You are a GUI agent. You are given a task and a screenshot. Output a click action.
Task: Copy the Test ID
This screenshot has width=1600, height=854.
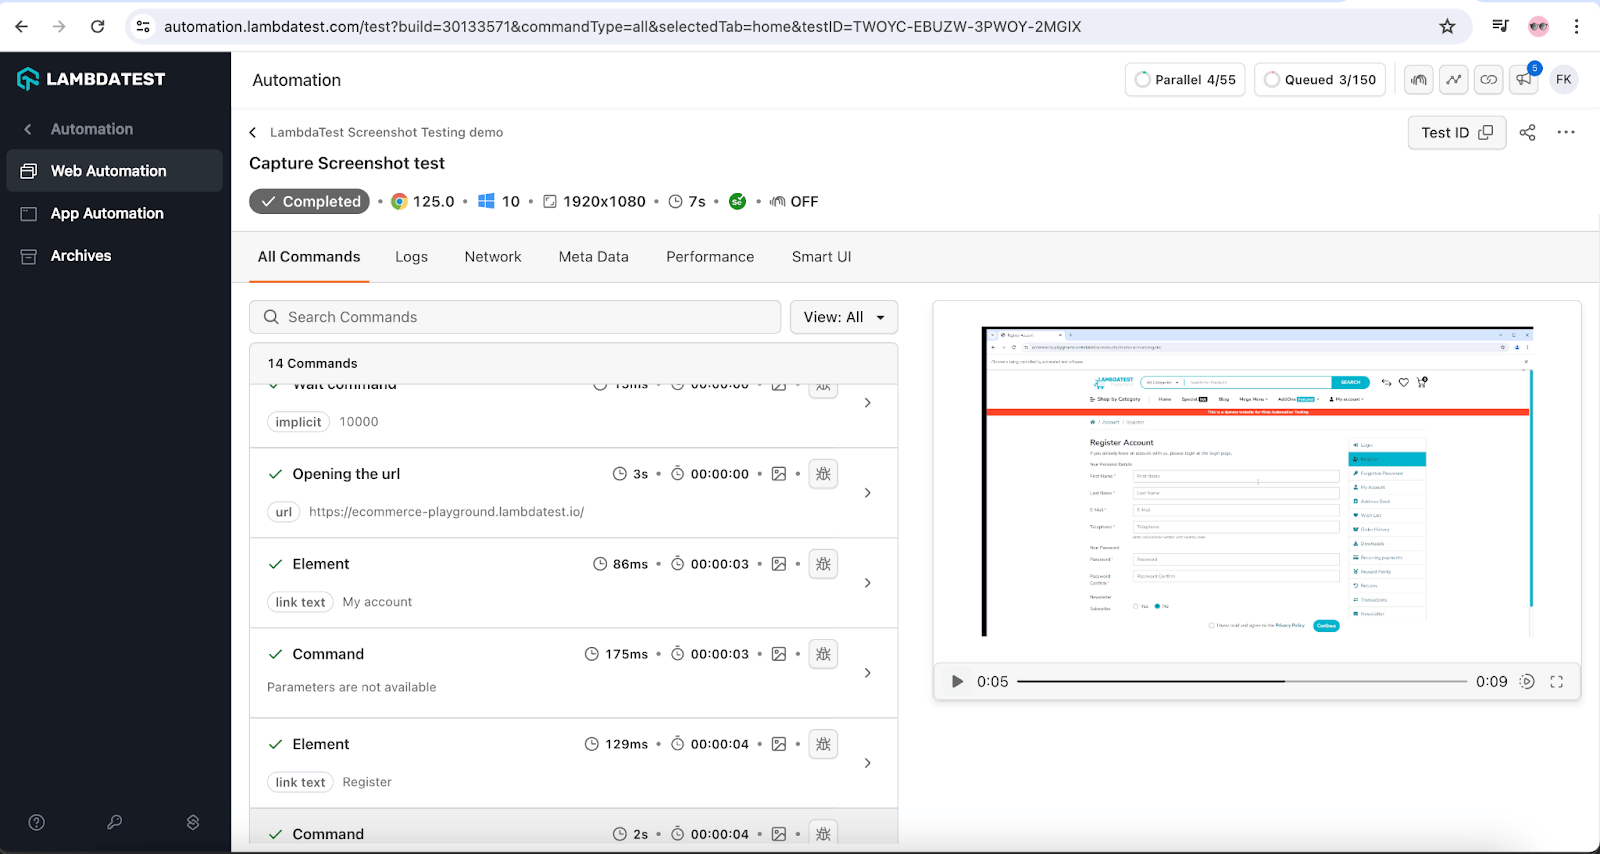1457,132
